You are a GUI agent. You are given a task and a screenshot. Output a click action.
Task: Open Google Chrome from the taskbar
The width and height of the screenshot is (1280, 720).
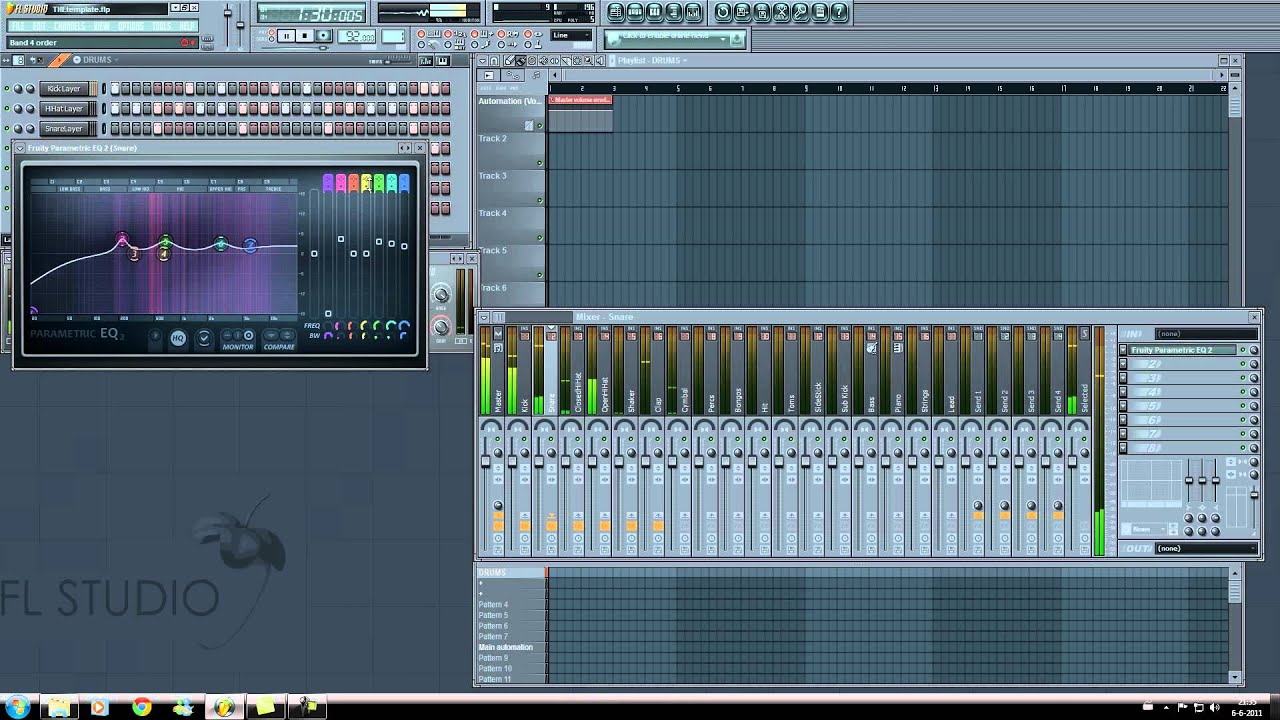tap(142, 707)
